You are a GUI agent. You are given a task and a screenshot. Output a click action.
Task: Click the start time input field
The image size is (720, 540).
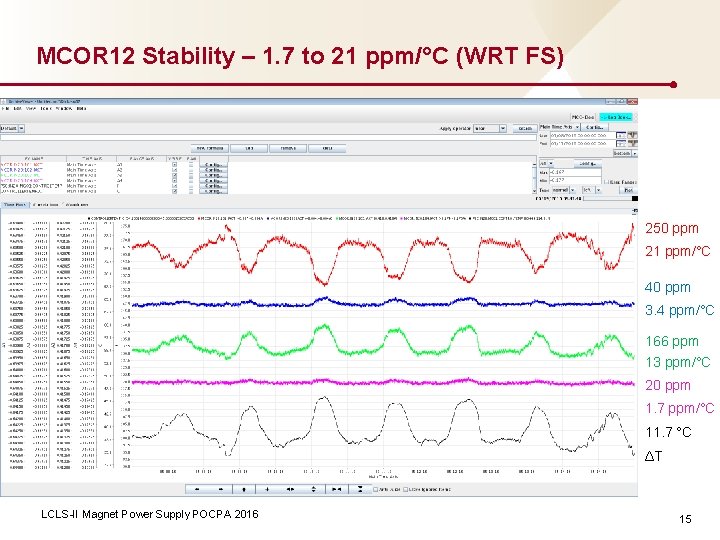click(583, 135)
